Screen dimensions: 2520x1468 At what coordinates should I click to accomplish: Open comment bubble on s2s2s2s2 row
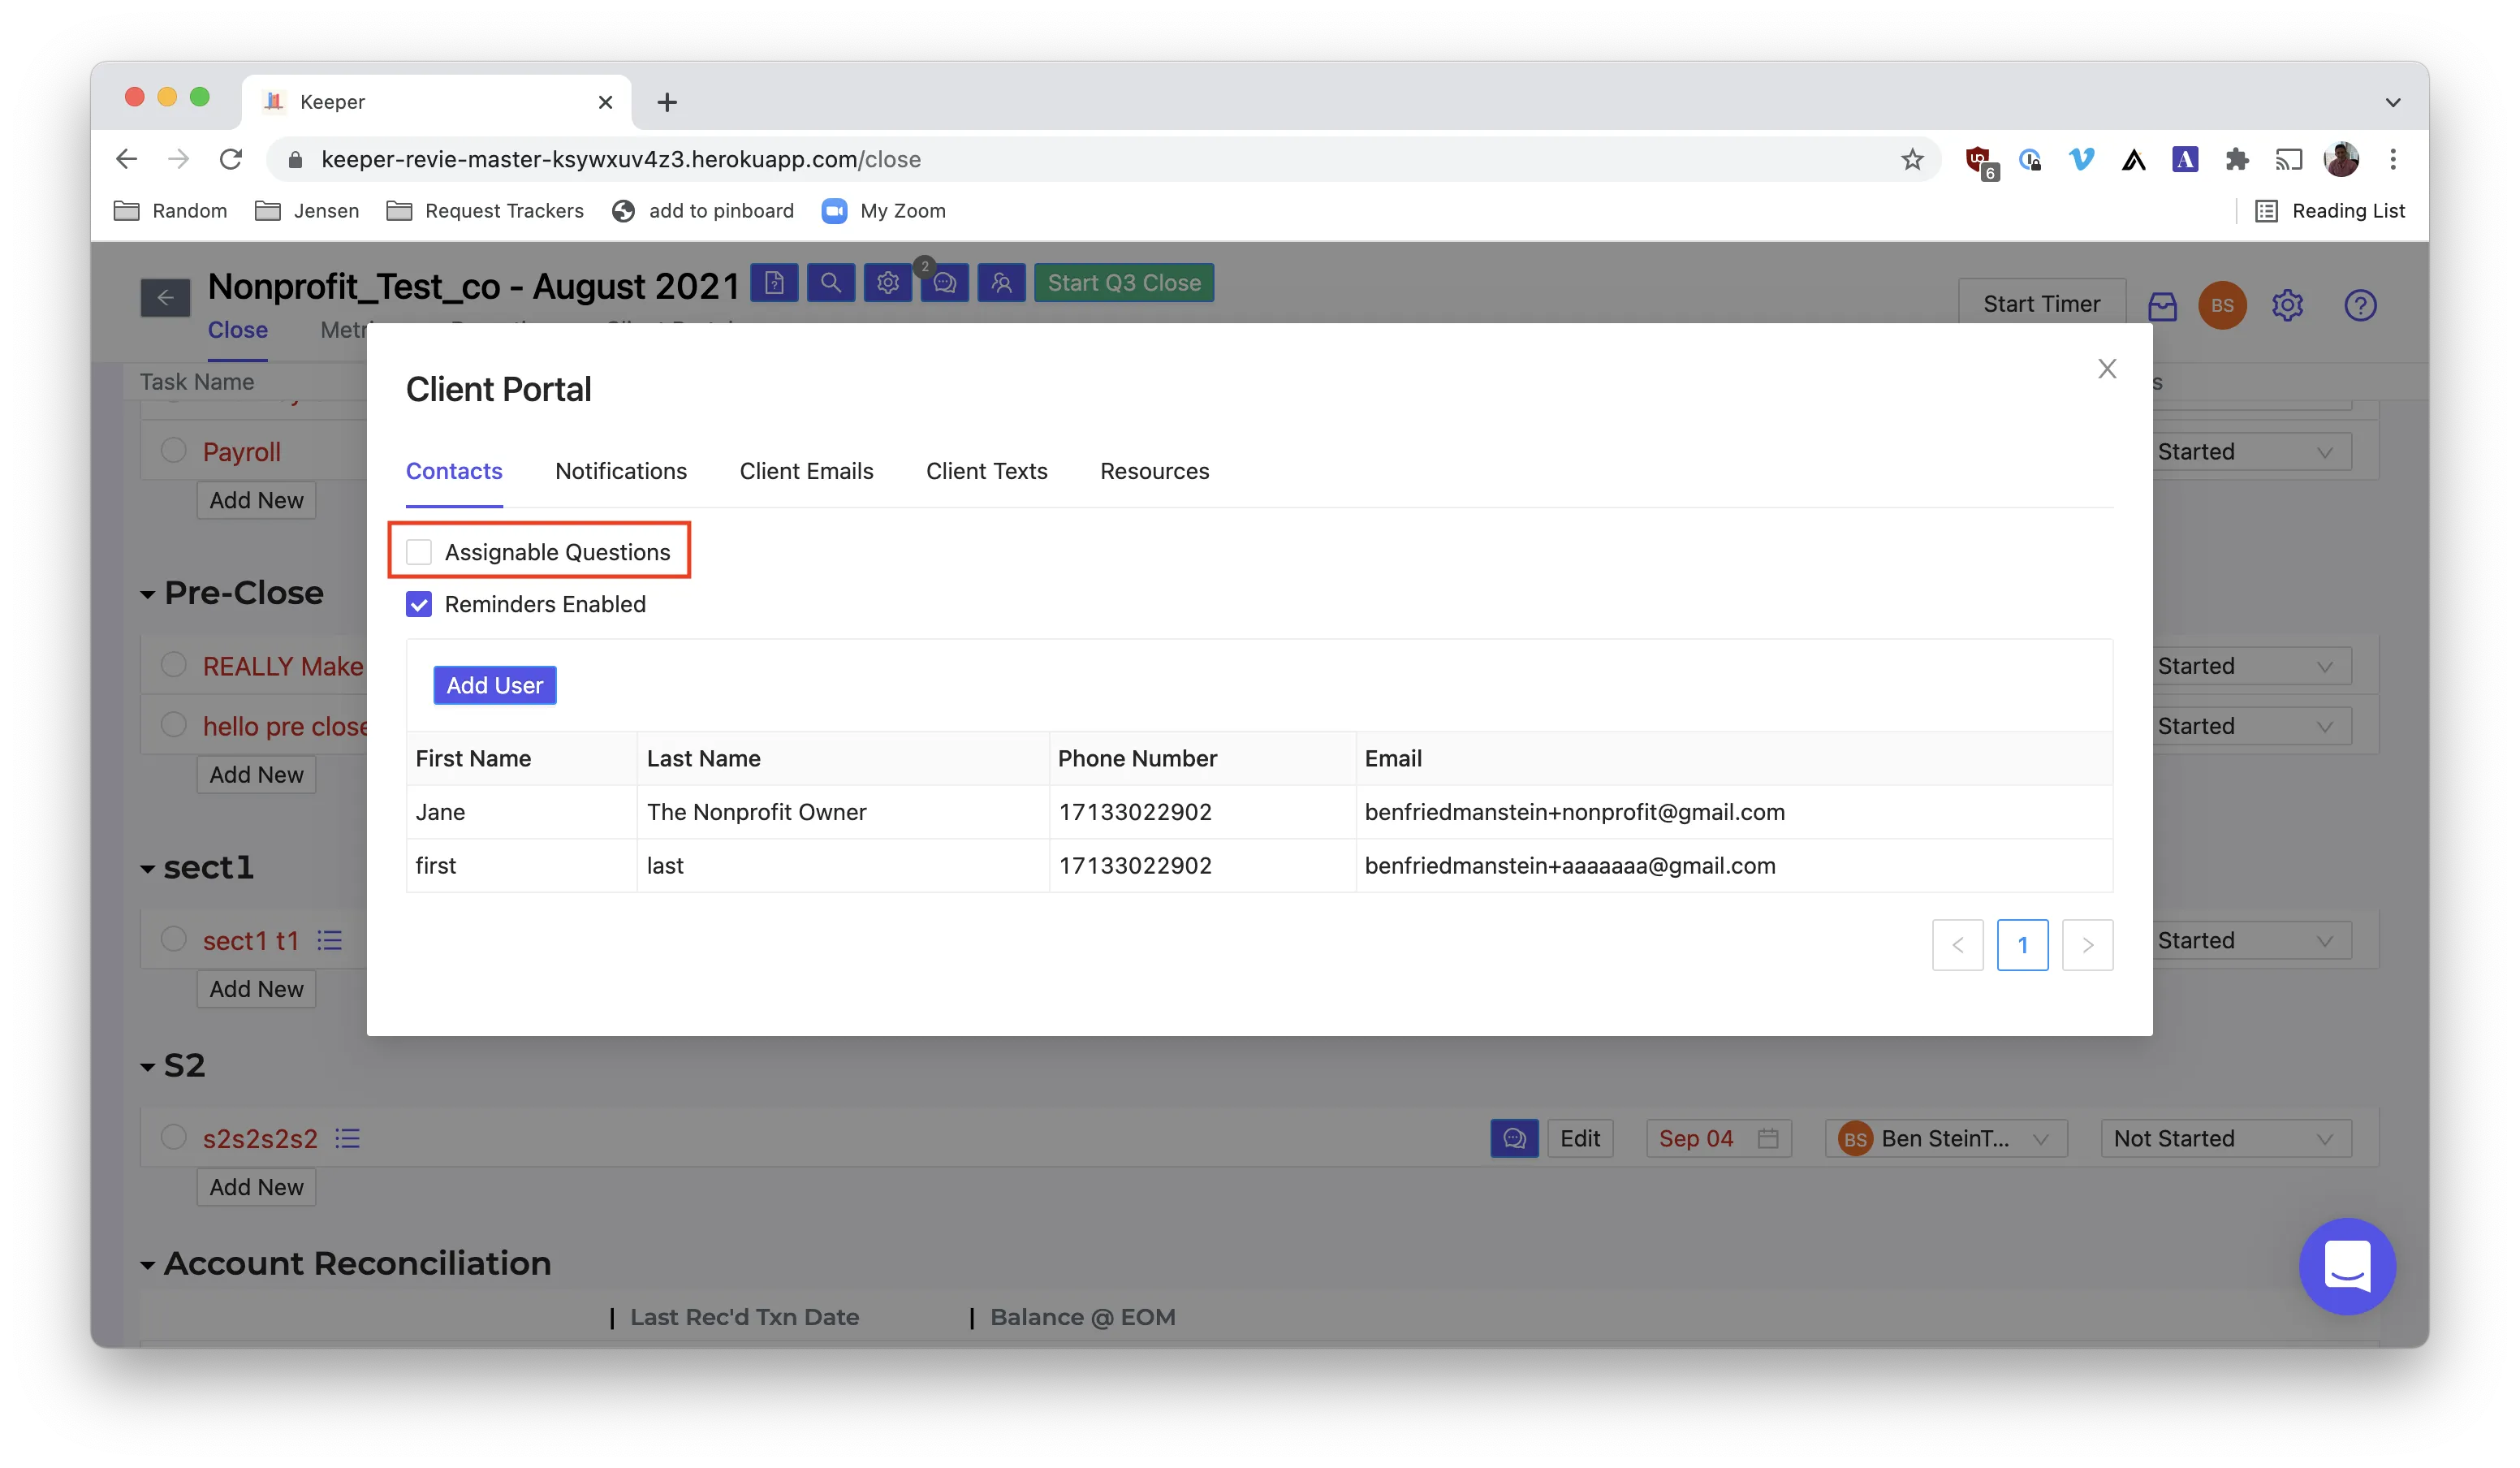pyautogui.click(x=1514, y=1138)
